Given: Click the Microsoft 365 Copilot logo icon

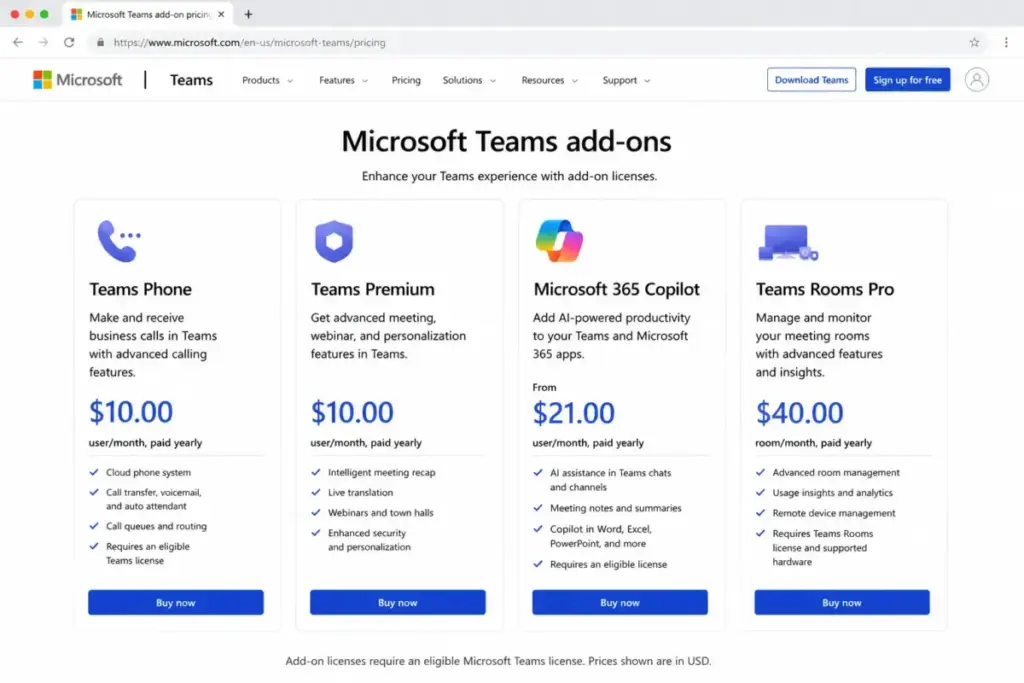Looking at the screenshot, I should point(559,241).
